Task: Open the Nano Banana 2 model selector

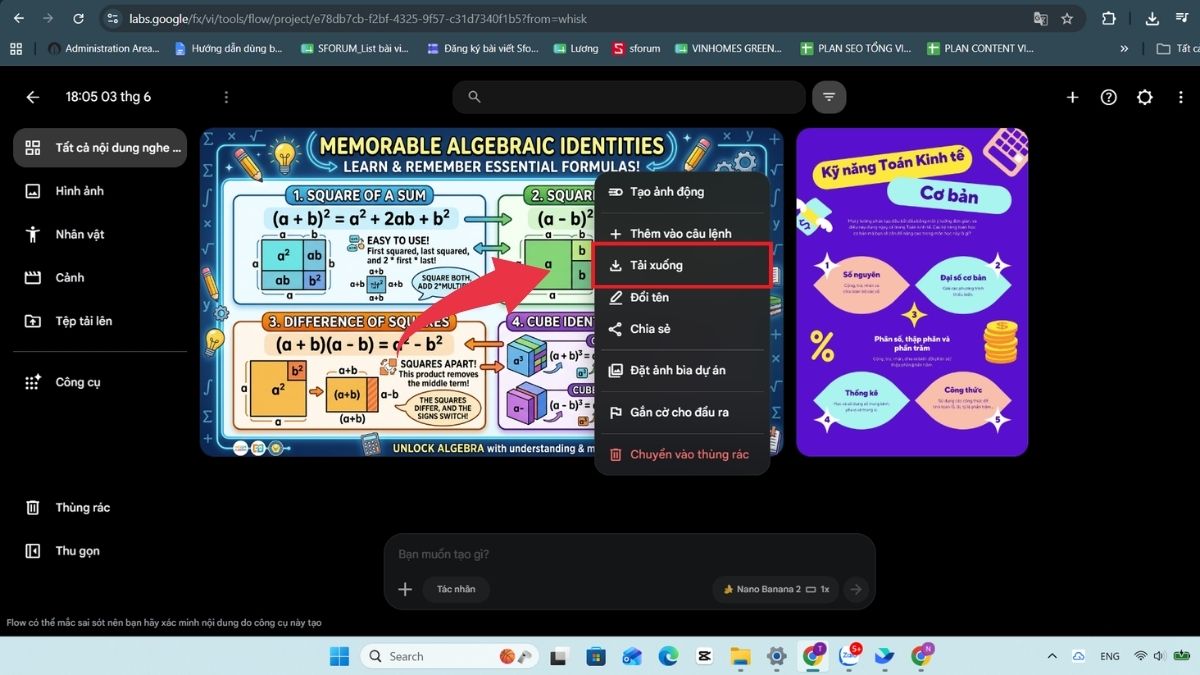Action: (776, 589)
